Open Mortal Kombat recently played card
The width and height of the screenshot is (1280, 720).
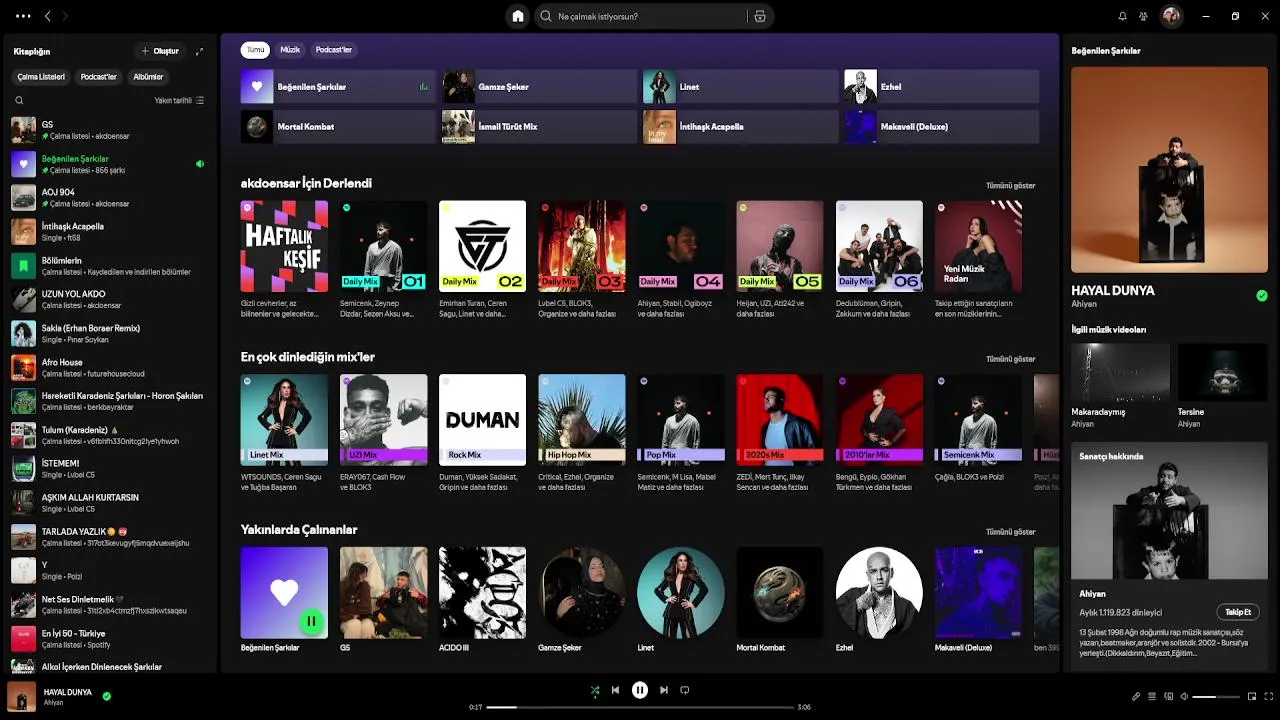point(780,600)
